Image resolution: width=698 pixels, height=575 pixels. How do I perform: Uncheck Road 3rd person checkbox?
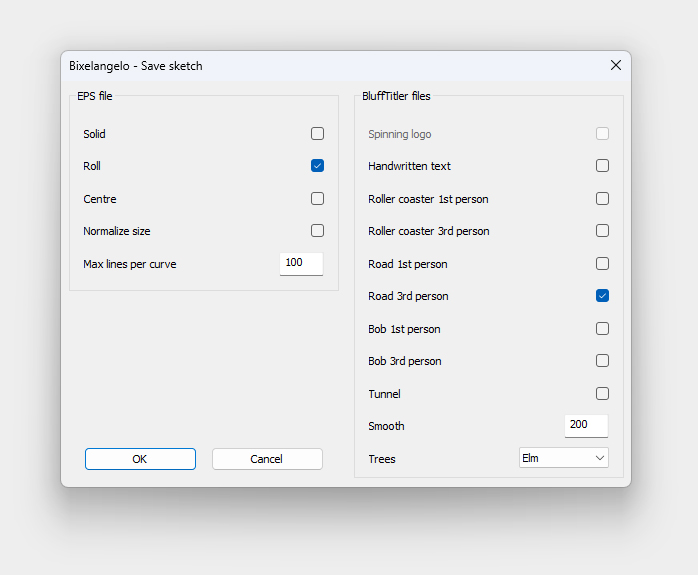coord(602,296)
